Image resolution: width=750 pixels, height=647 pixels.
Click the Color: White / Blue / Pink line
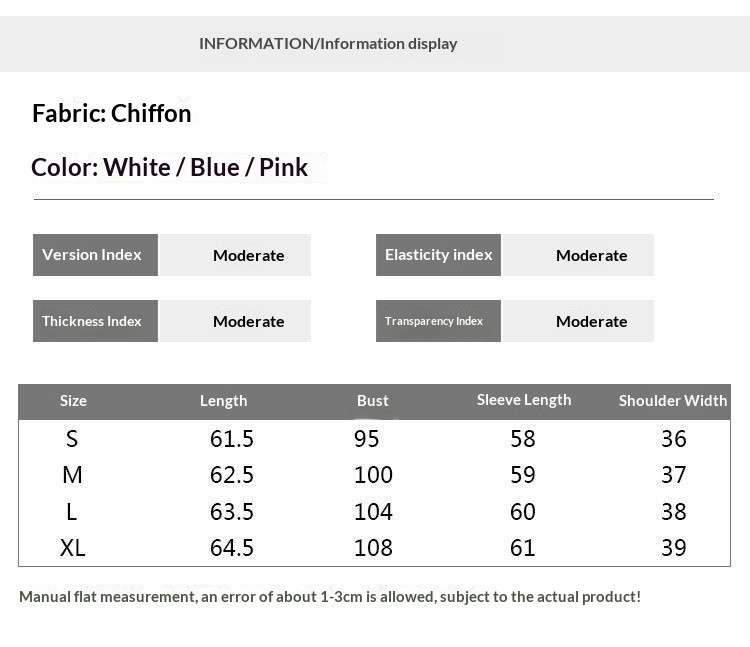click(170, 167)
